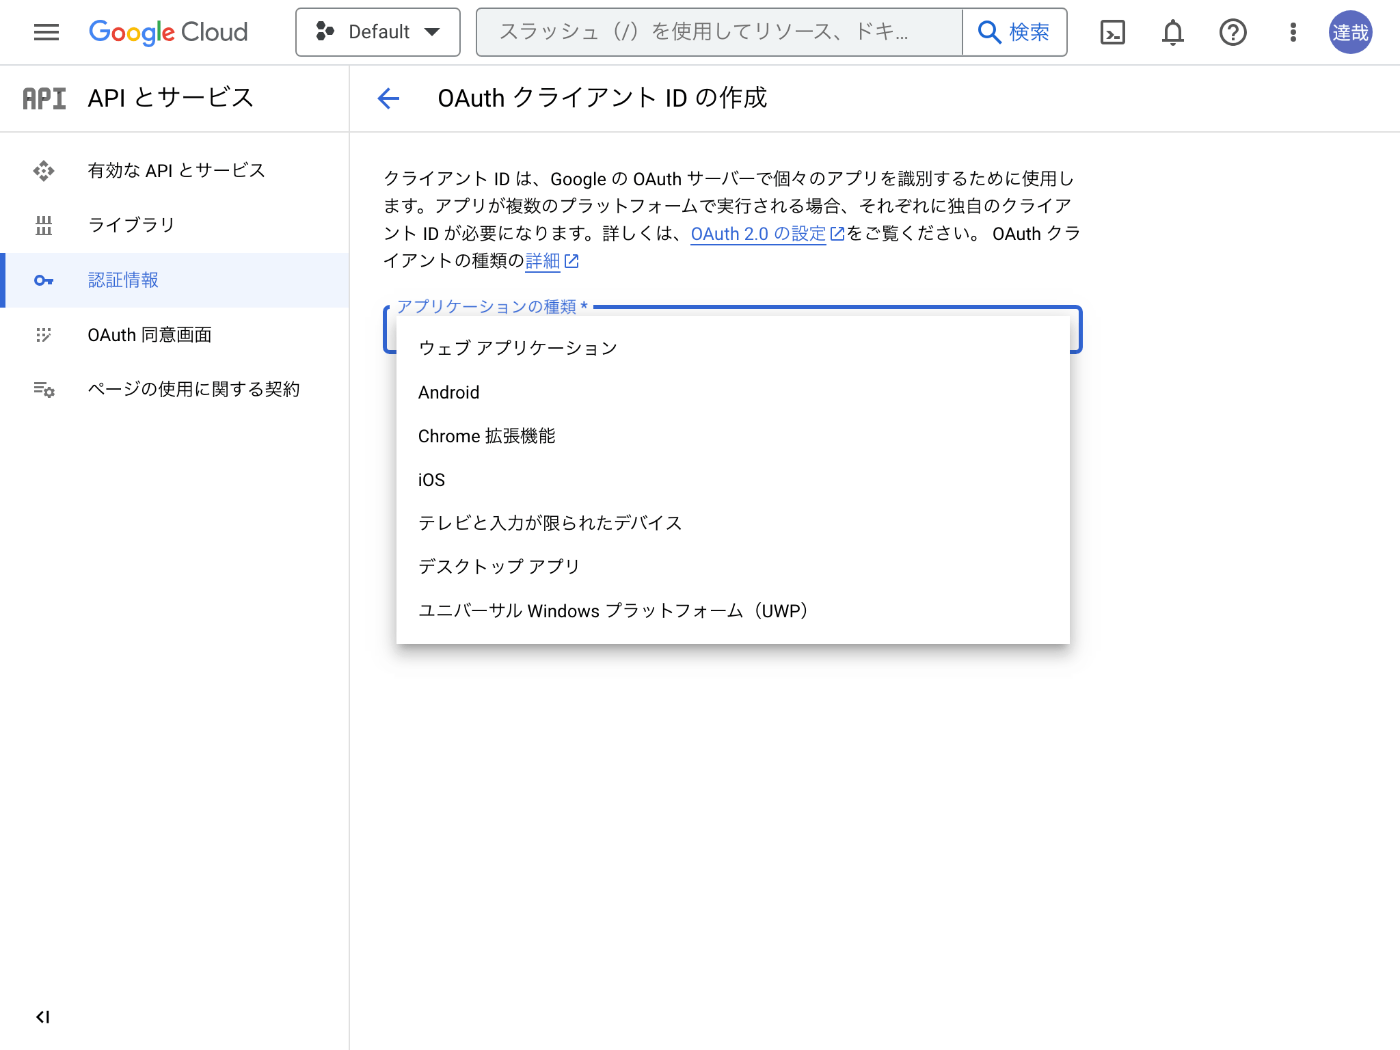Open ライブラリ in the sidebar

175,225
